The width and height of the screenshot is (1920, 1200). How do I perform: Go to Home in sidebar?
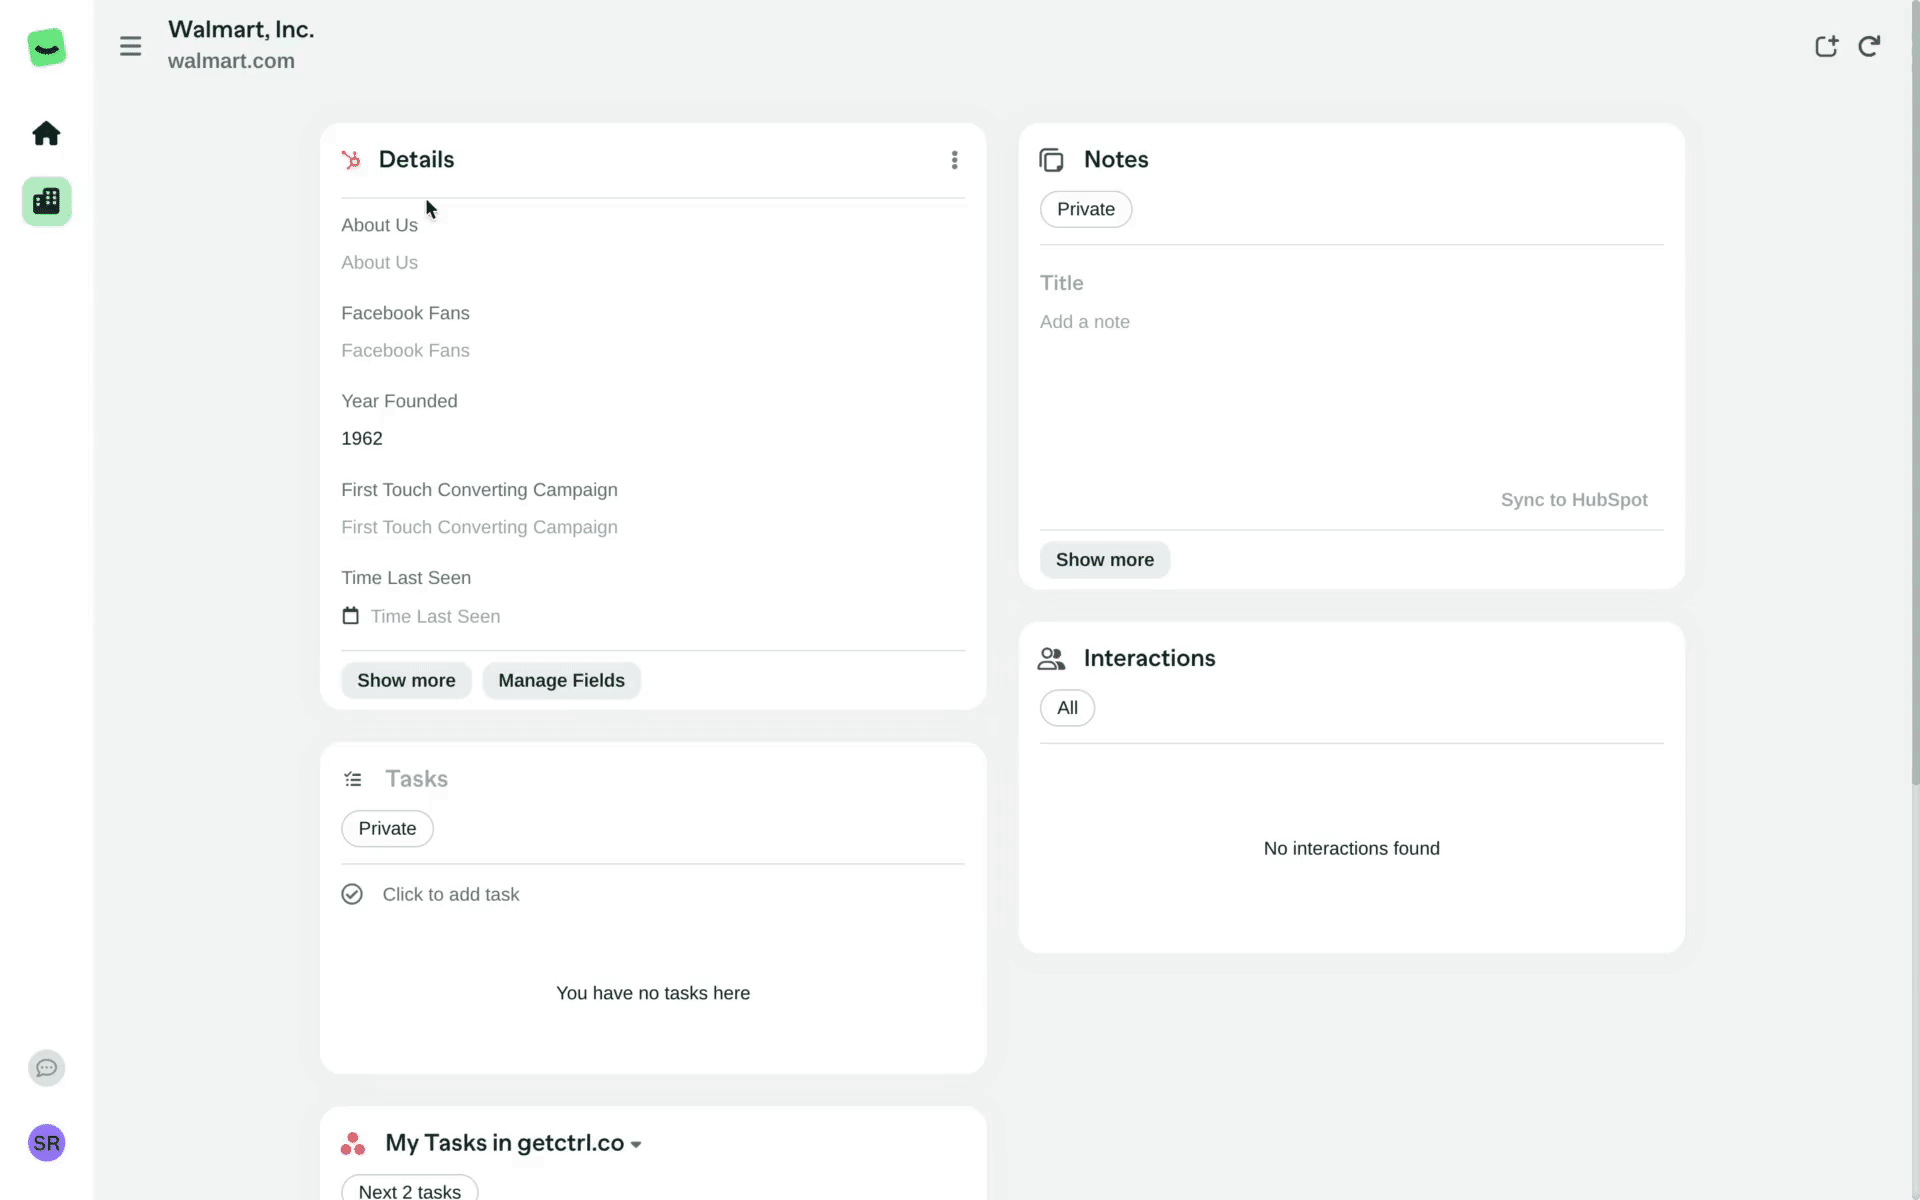[x=46, y=134]
